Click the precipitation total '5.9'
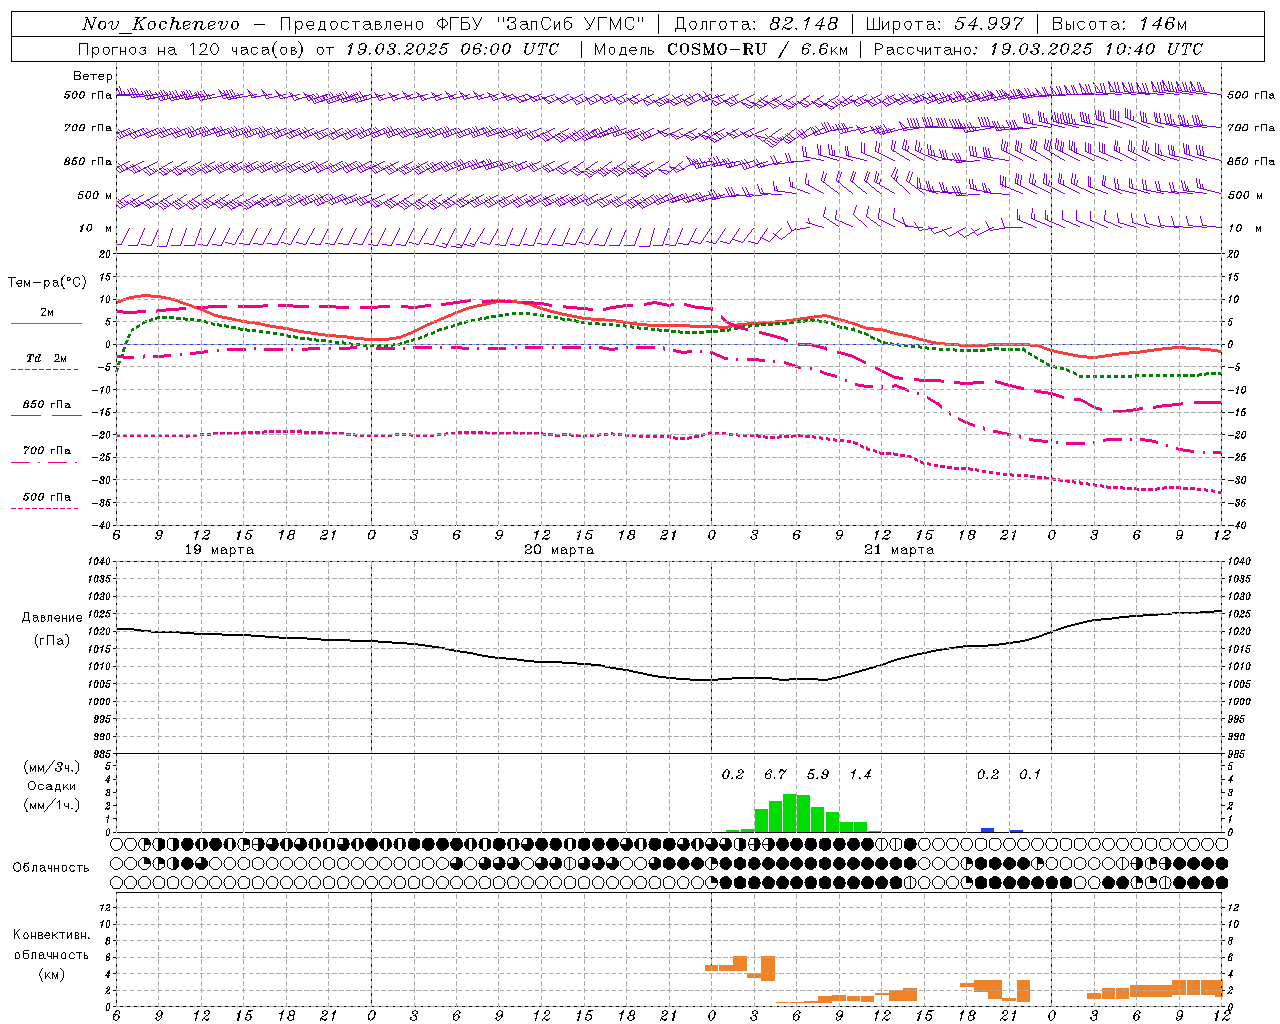The width and height of the screenshot is (1280, 1024). click(x=818, y=774)
